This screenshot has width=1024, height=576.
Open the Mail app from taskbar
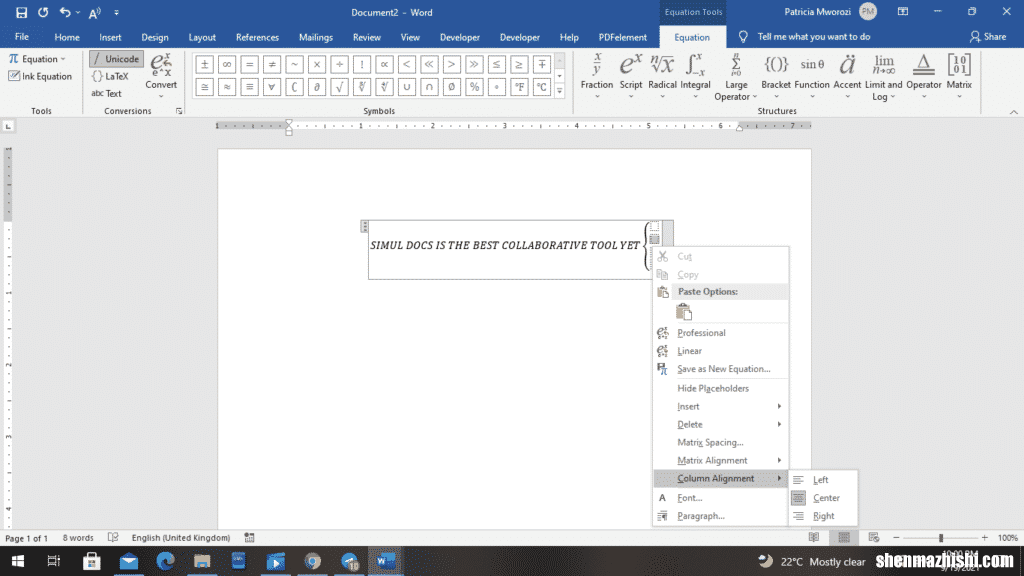coord(129,561)
